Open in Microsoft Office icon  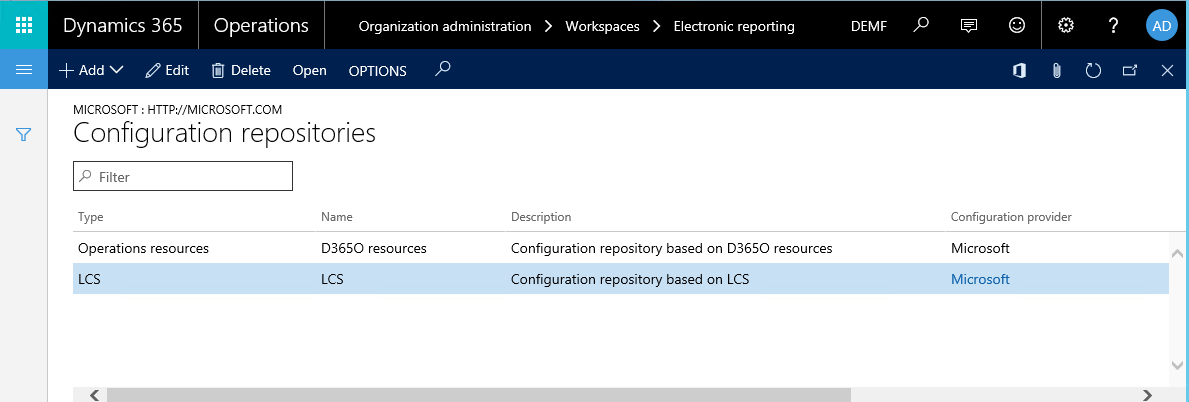tap(1019, 71)
